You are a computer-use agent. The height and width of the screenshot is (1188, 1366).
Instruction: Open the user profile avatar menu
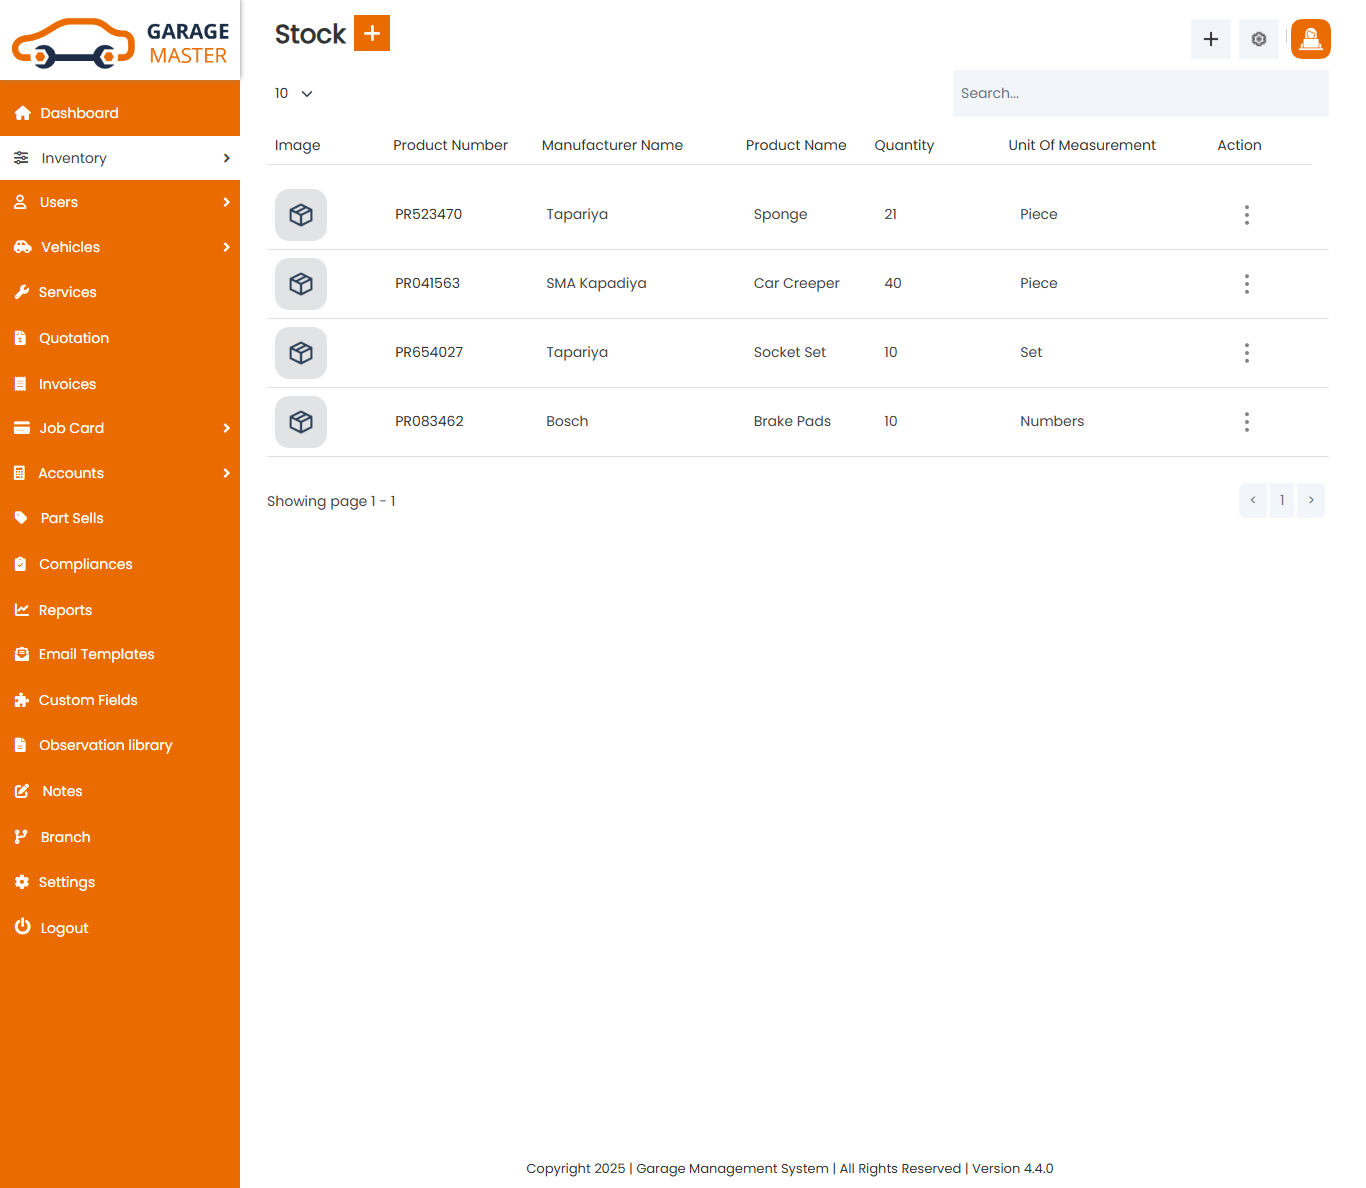[x=1310, y=39]
